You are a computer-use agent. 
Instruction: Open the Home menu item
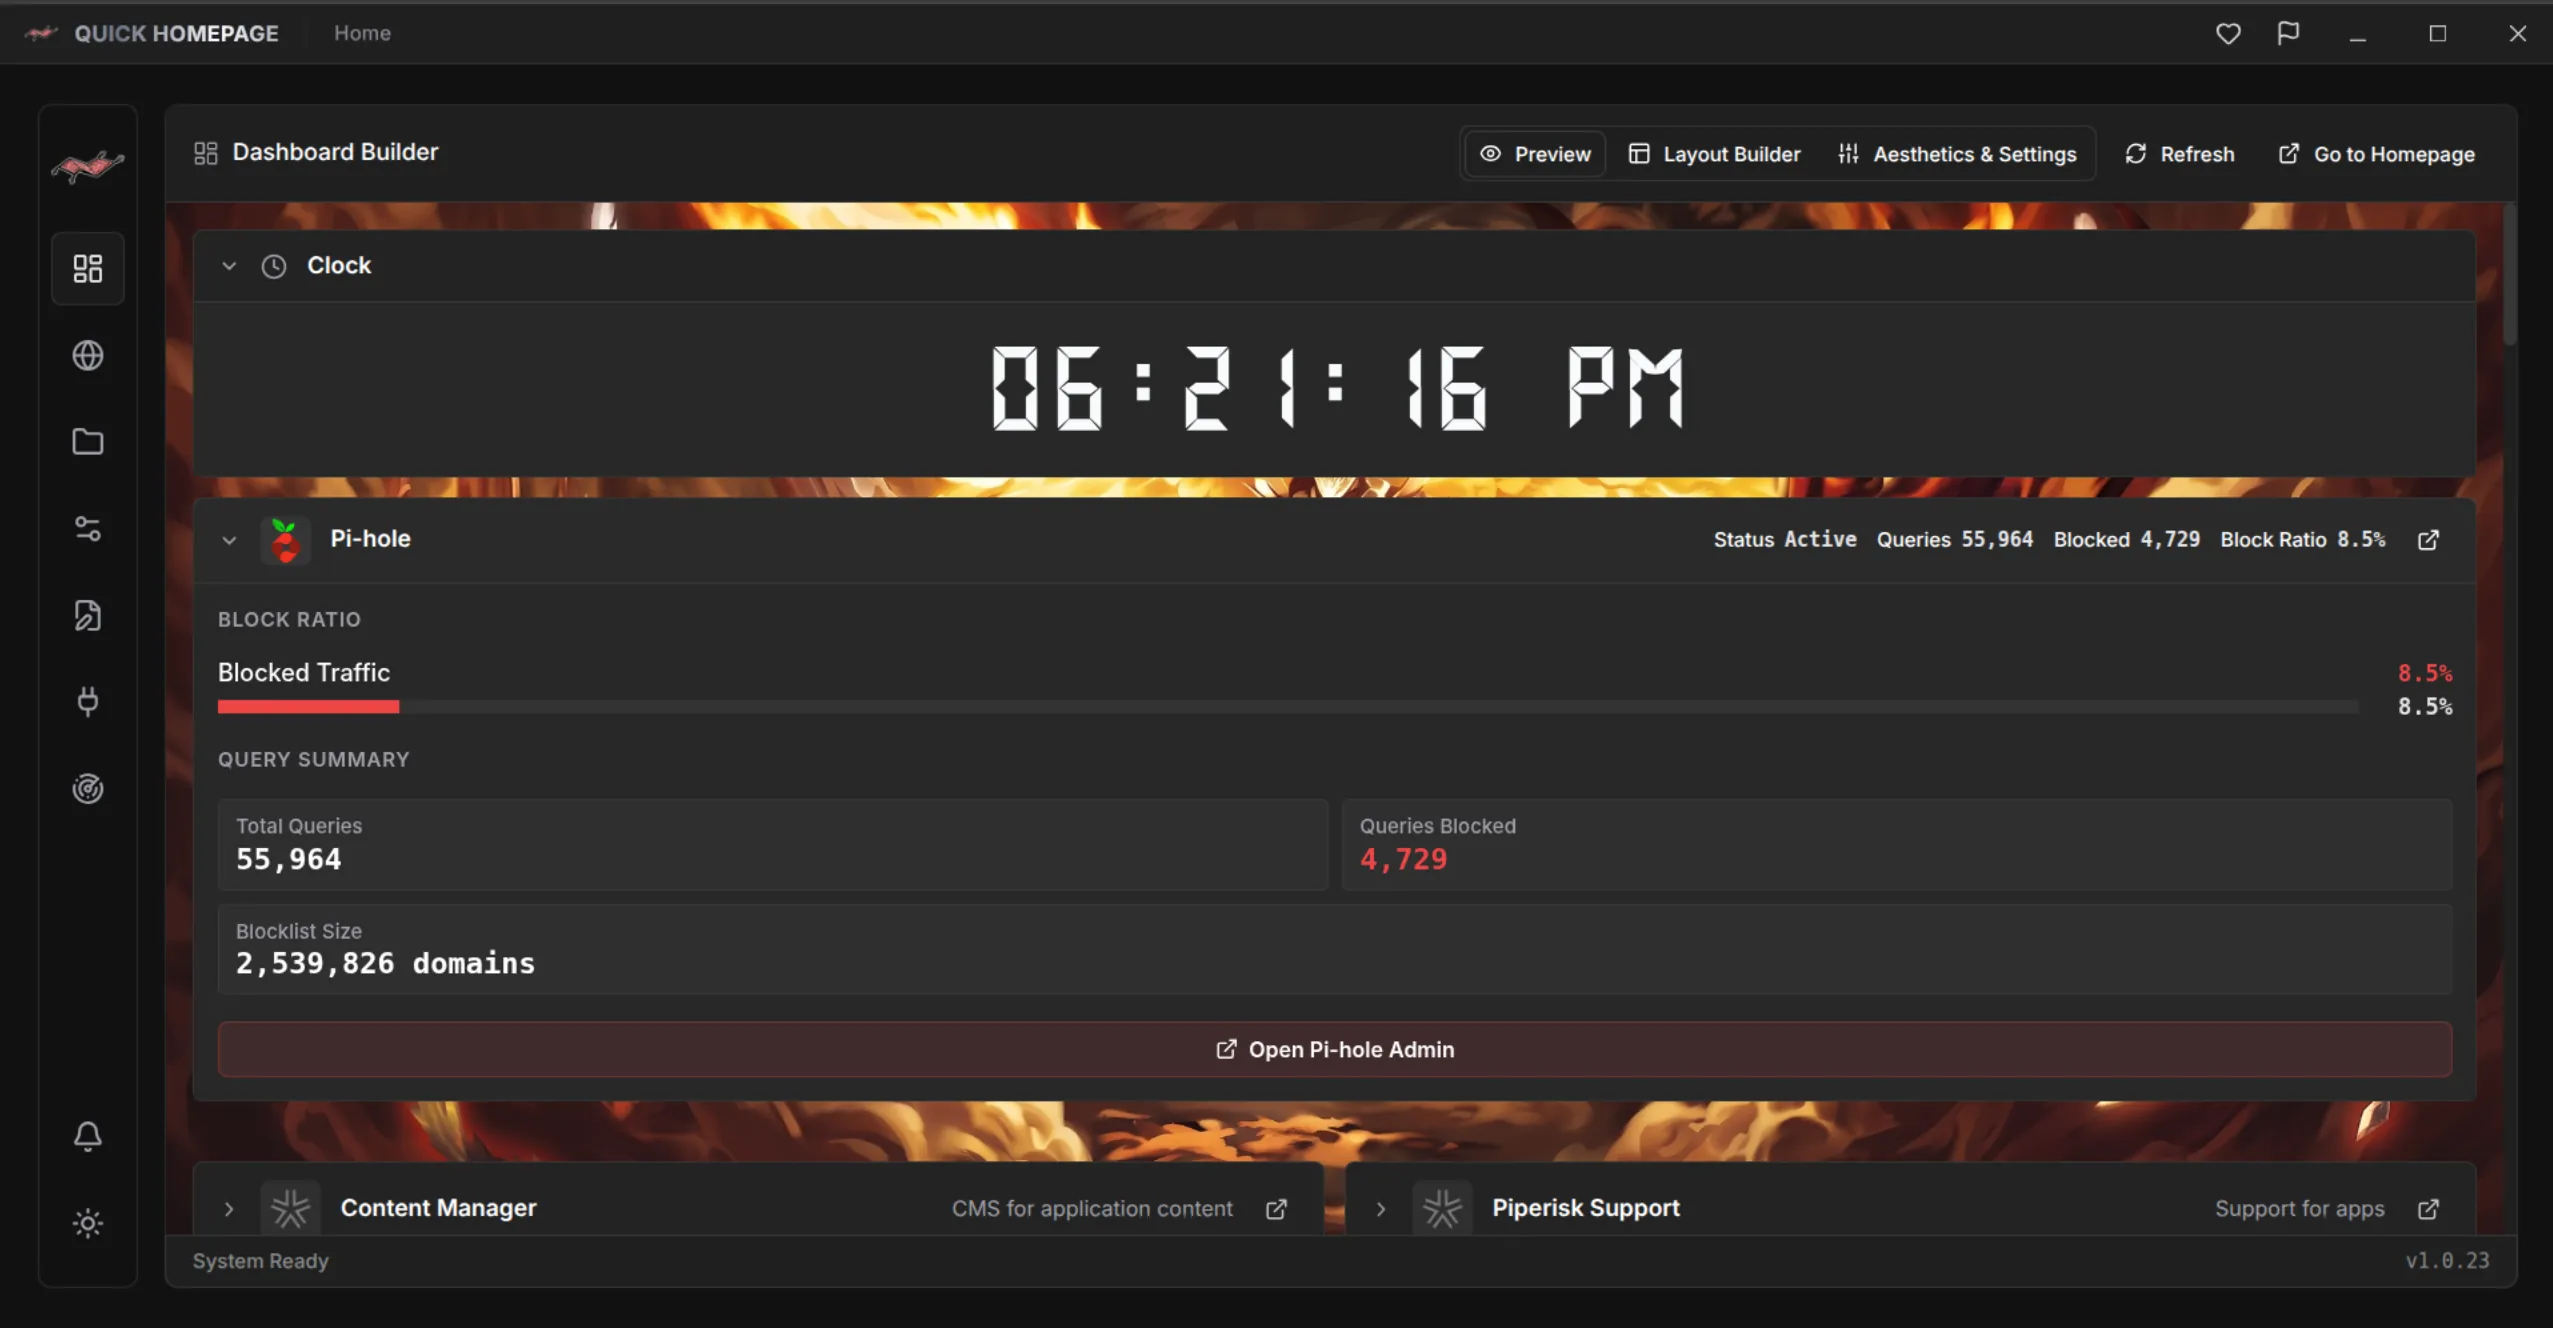[362, 33]
